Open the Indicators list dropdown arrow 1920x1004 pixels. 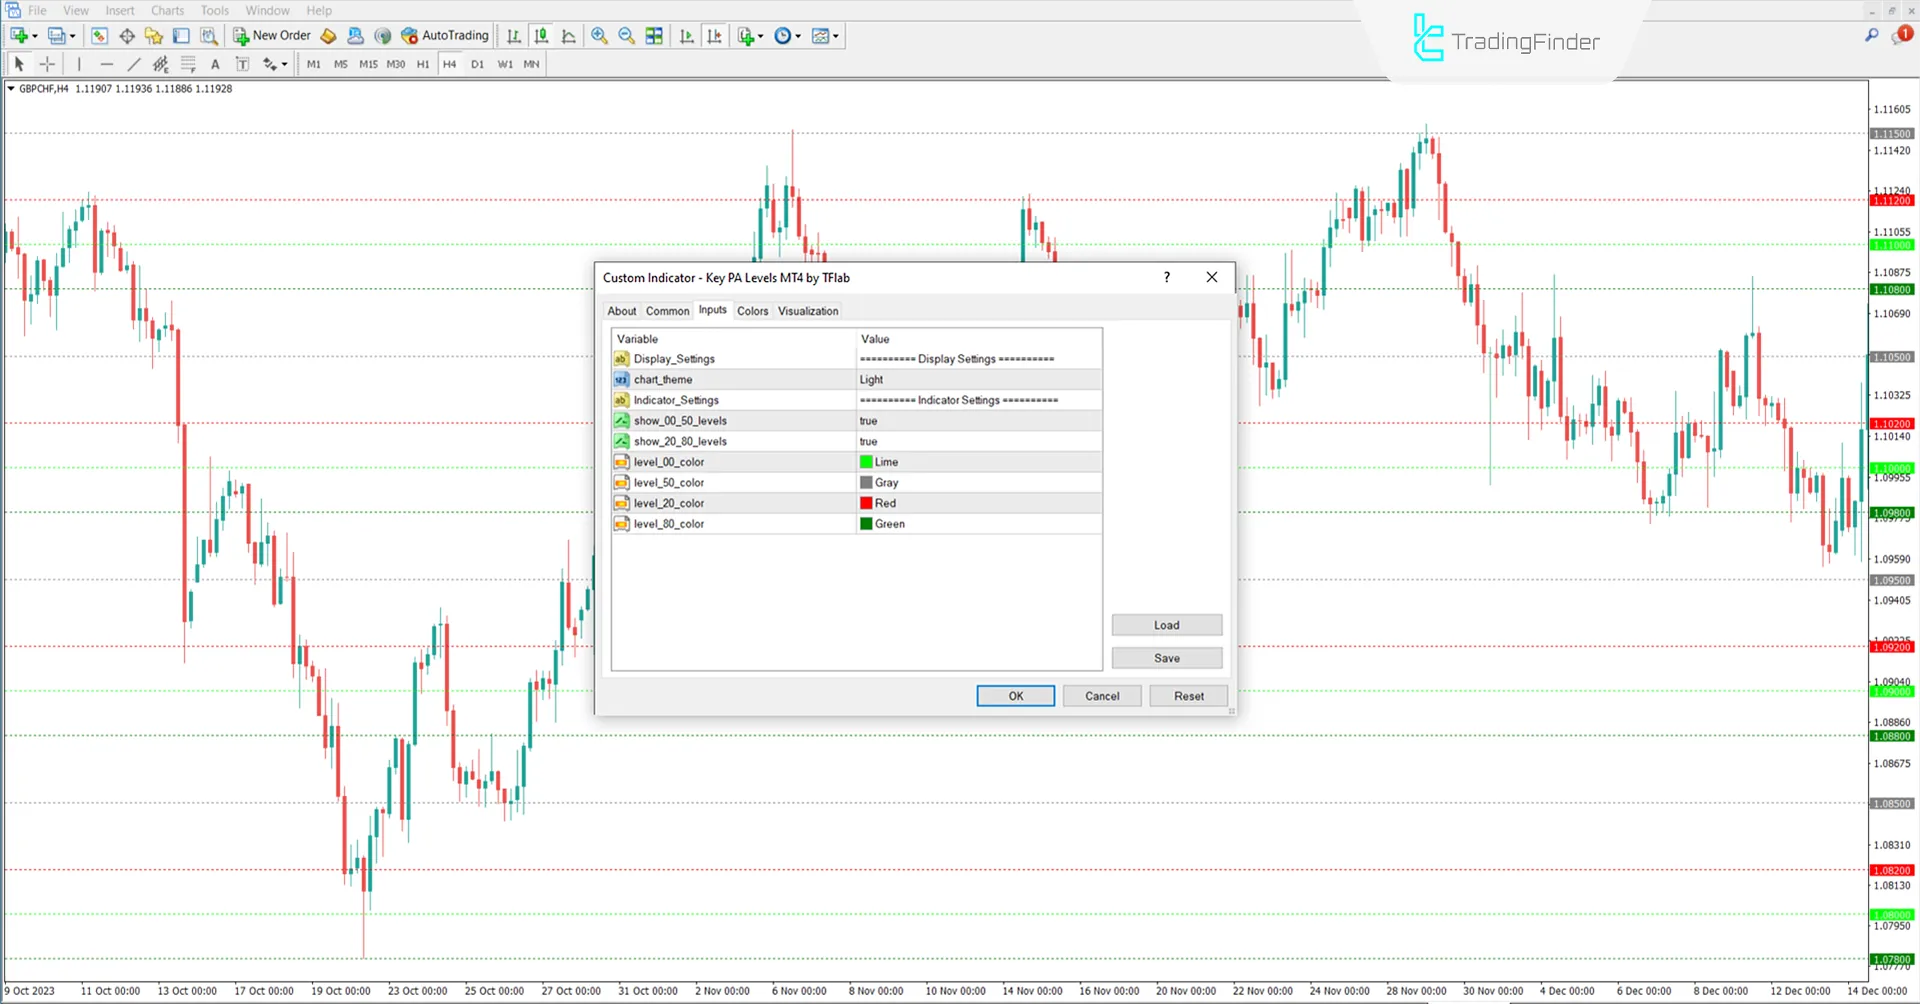click(x=760, y=35)
